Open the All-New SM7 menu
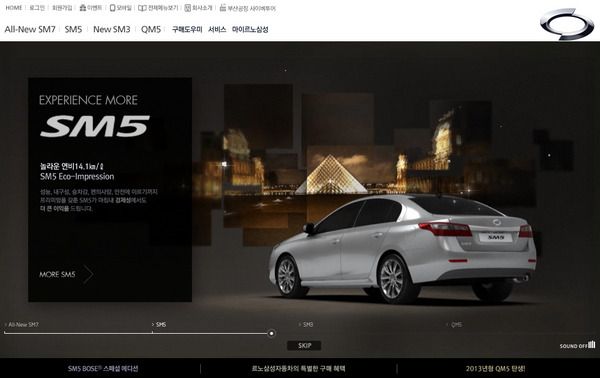This screenshot has height=378, width=600. click(x=30, y=29)
